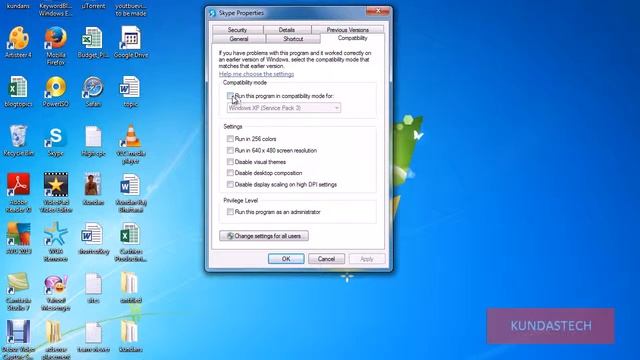Enable Disable display scaling on high DPI
The height and width of the screenshot is (360, 640).
click(x=230, y=184)
